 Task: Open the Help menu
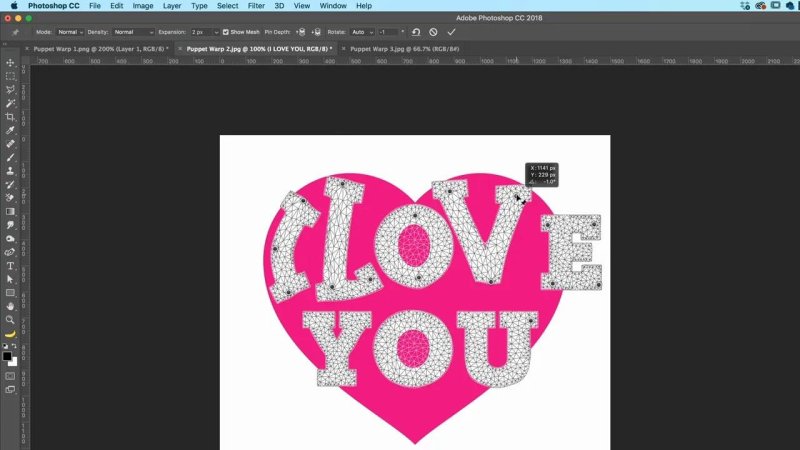pyautogui.click(x=364, y=6)
